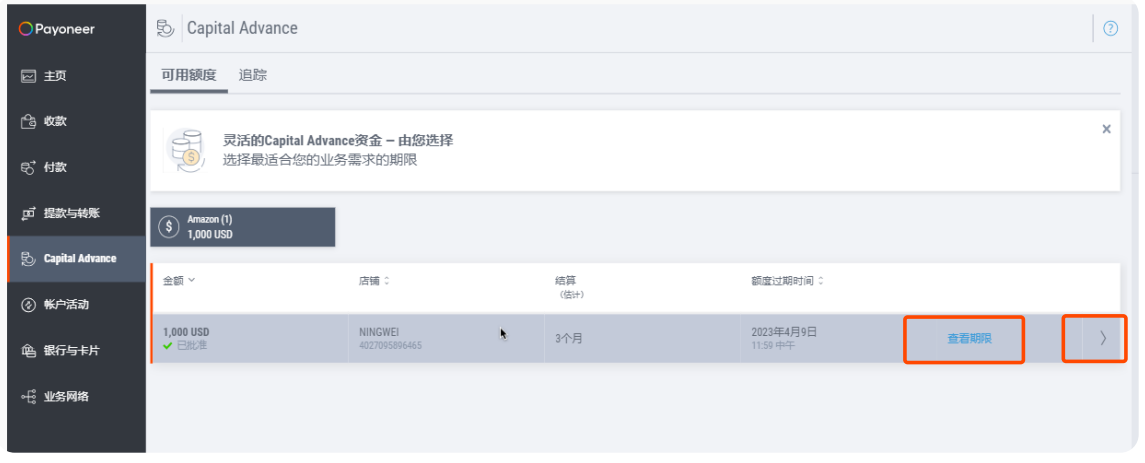Click the Capital Advance page title

[242, 28]
